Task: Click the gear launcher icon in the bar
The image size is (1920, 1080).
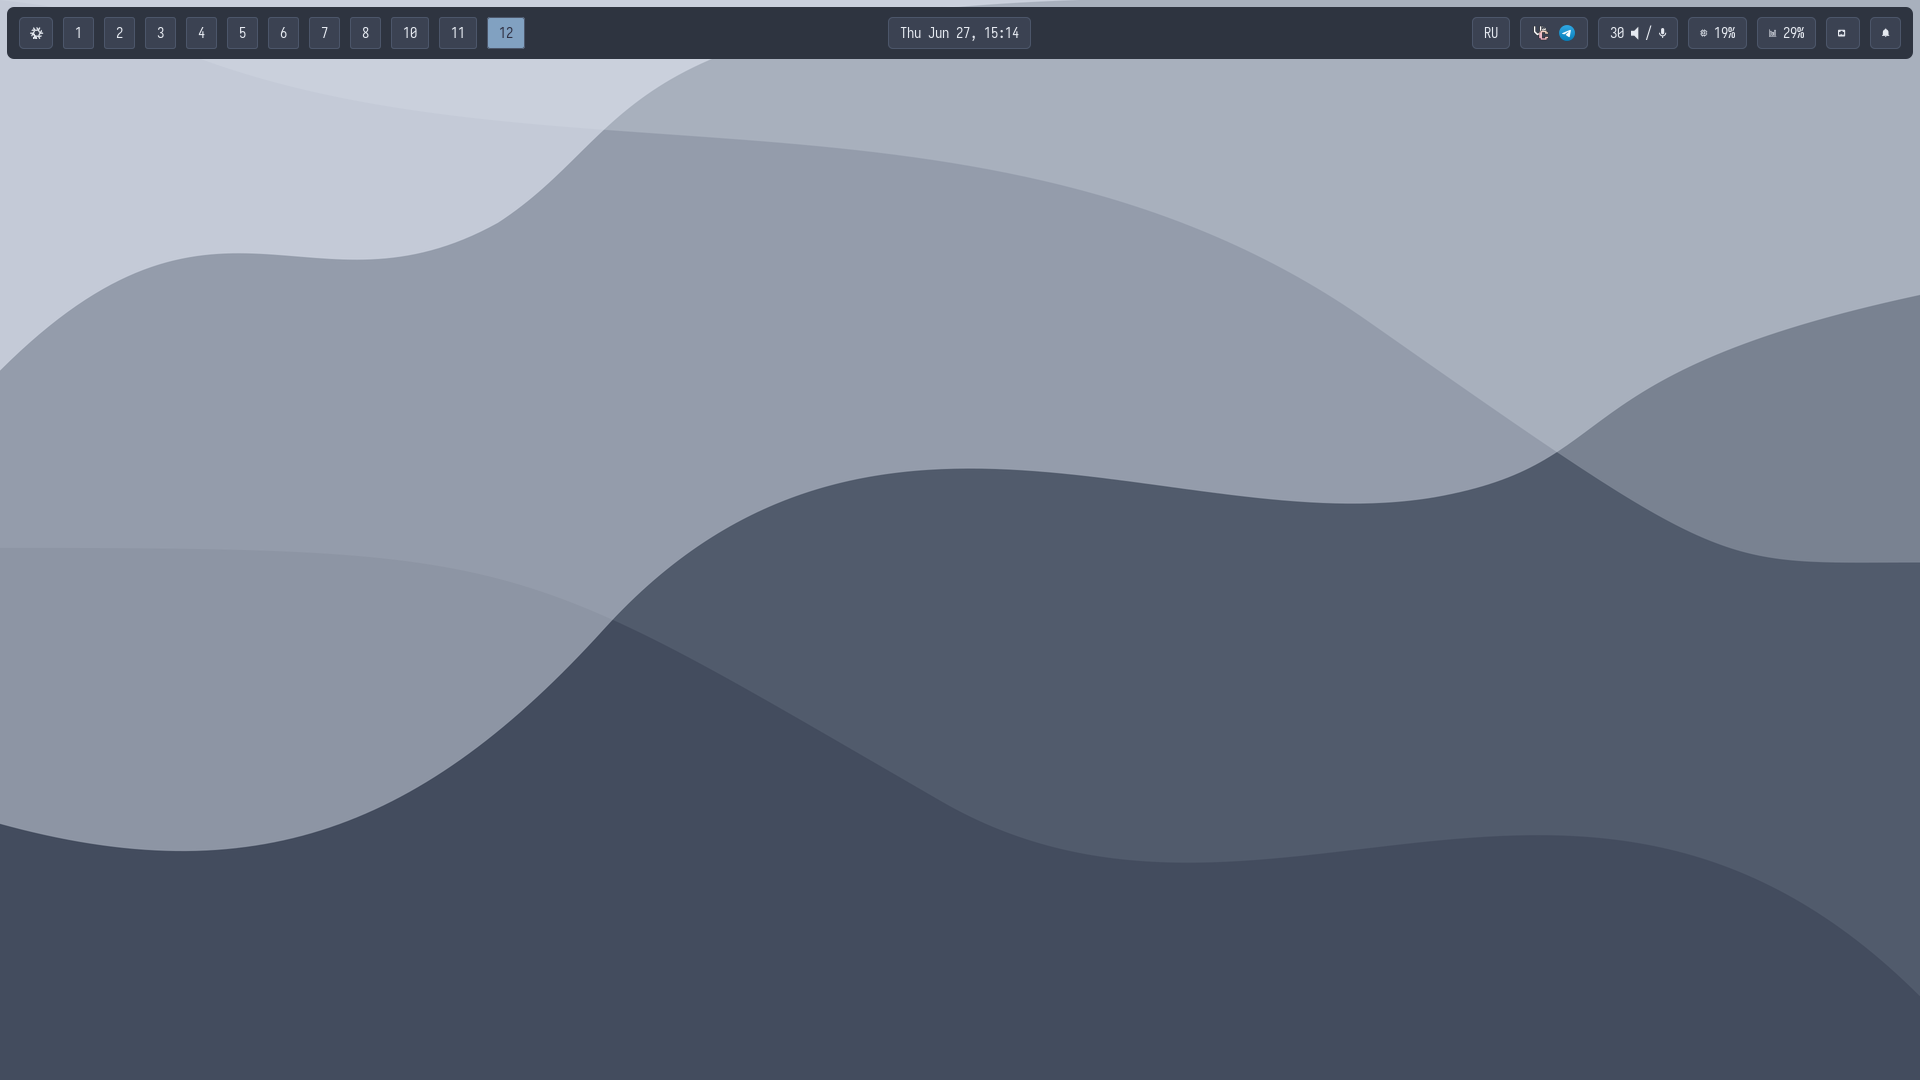Action: pyautogui.click(x=36, y=33)
